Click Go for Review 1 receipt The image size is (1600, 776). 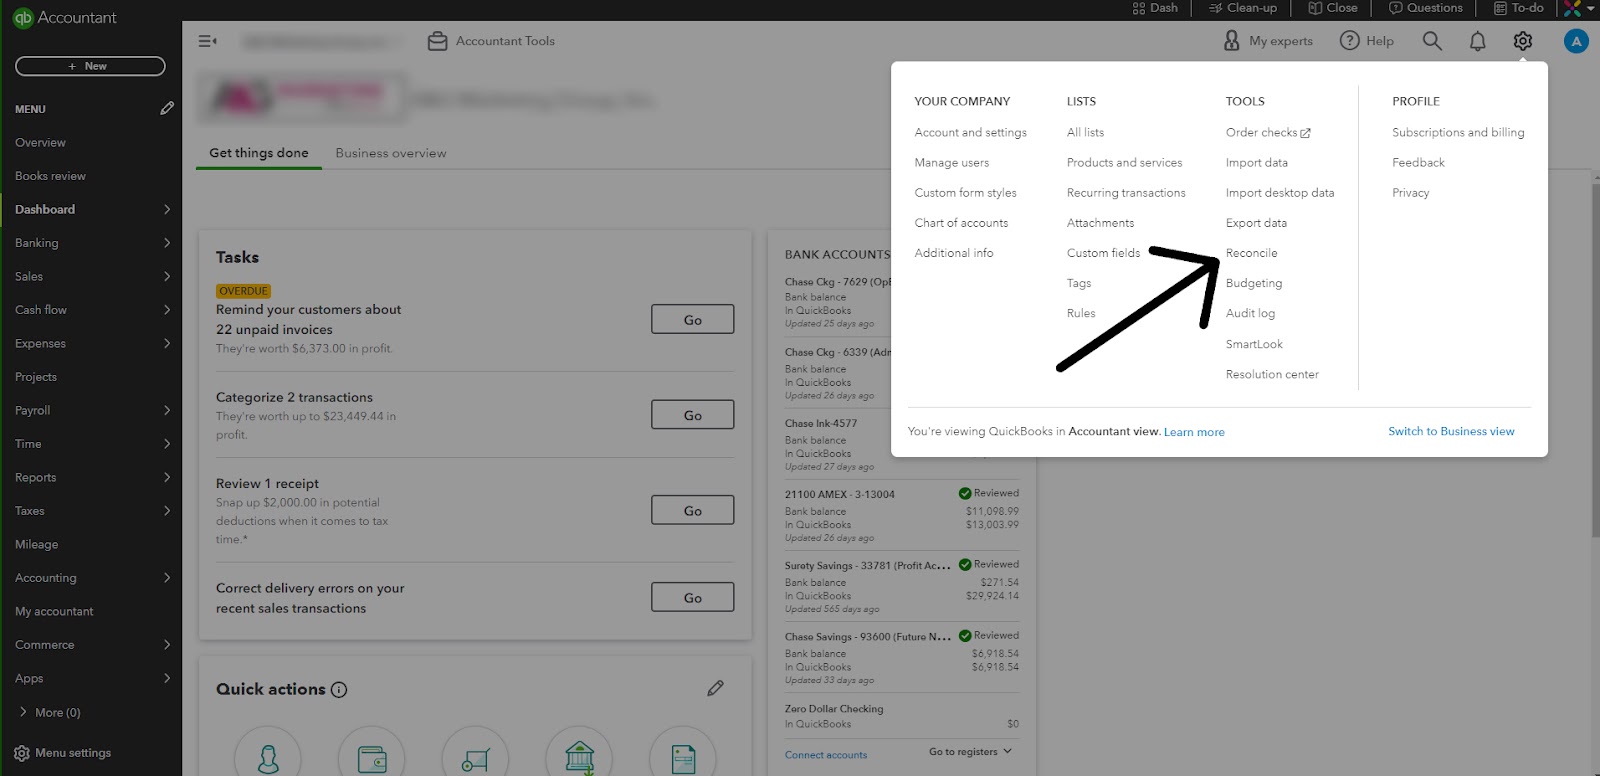pos(692,510)
